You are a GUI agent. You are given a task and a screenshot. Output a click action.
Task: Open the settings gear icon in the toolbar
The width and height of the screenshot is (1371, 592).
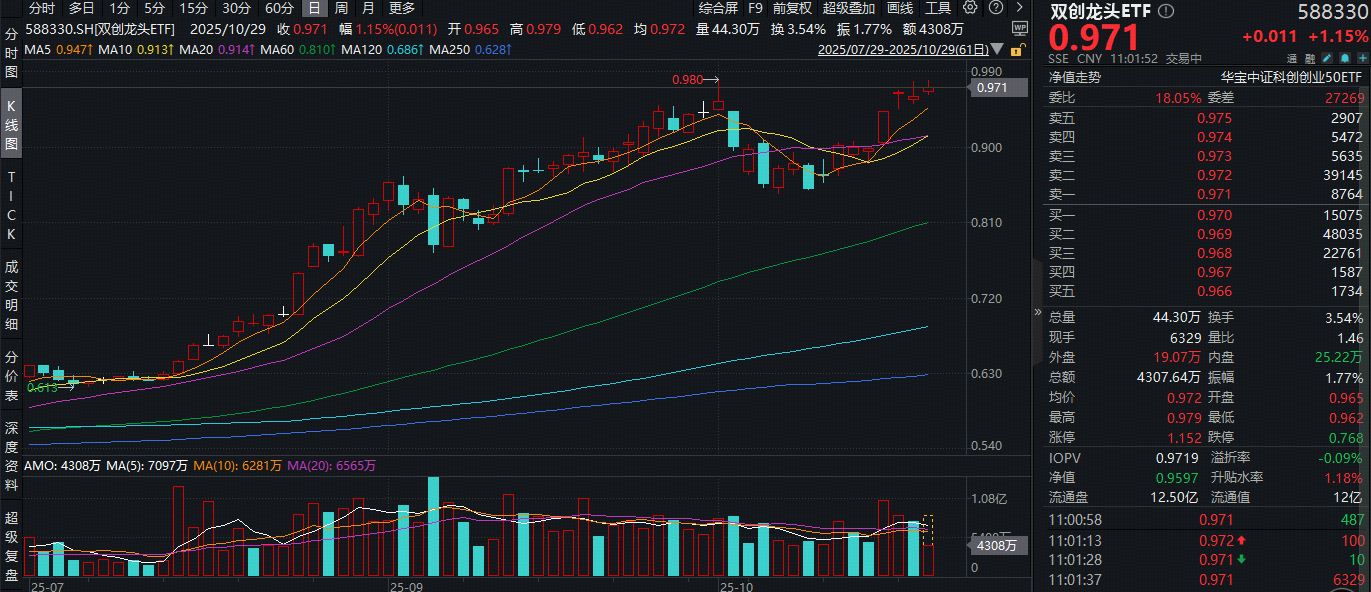pyautogui.click(x=969, y=8)
